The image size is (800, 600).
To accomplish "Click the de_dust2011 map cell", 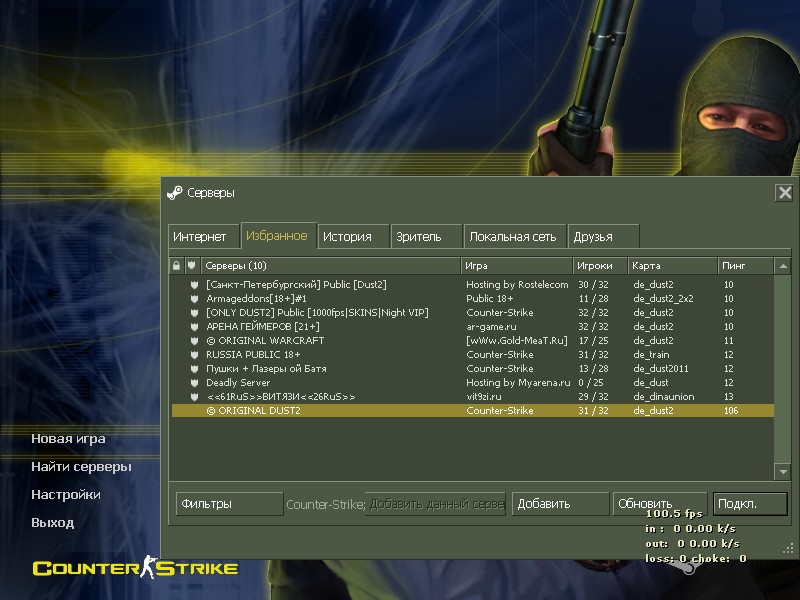I will coord(661,369).
